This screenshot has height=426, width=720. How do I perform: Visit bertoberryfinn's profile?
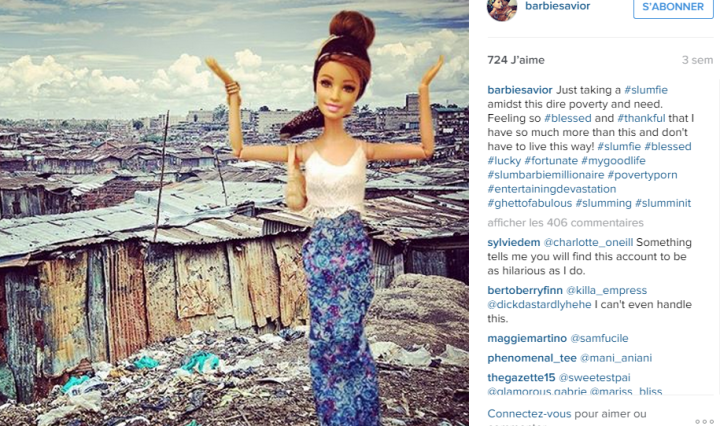click(x=525, y=291)
